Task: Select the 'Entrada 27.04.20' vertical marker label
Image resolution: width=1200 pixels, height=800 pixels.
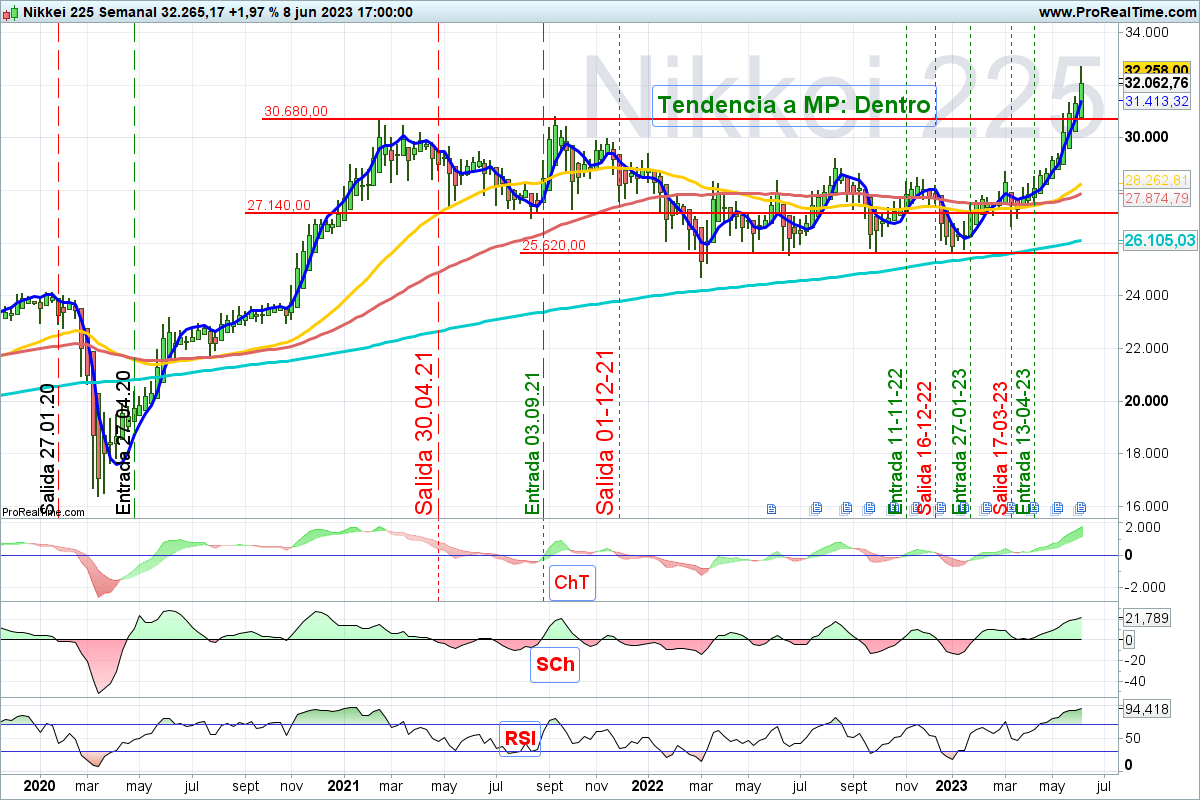Action: (123, 442)
